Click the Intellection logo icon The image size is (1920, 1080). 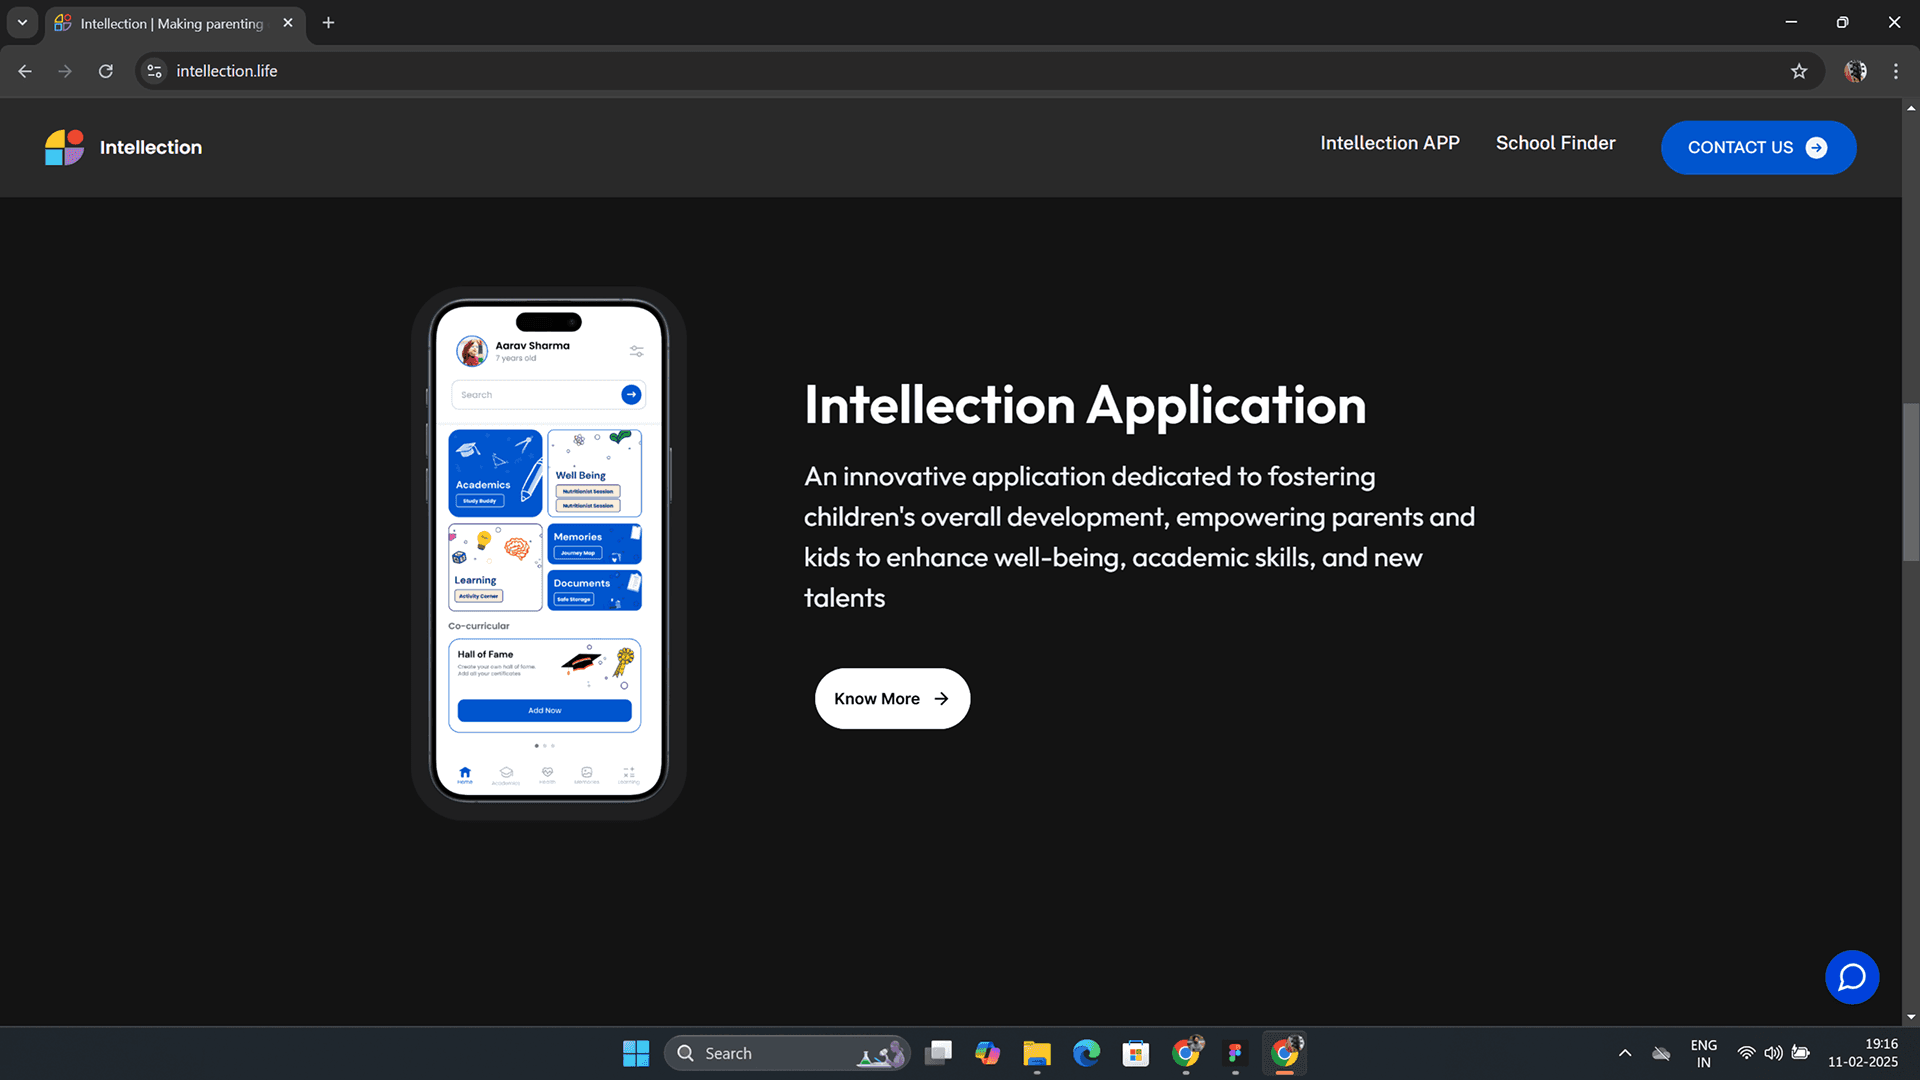64,147
